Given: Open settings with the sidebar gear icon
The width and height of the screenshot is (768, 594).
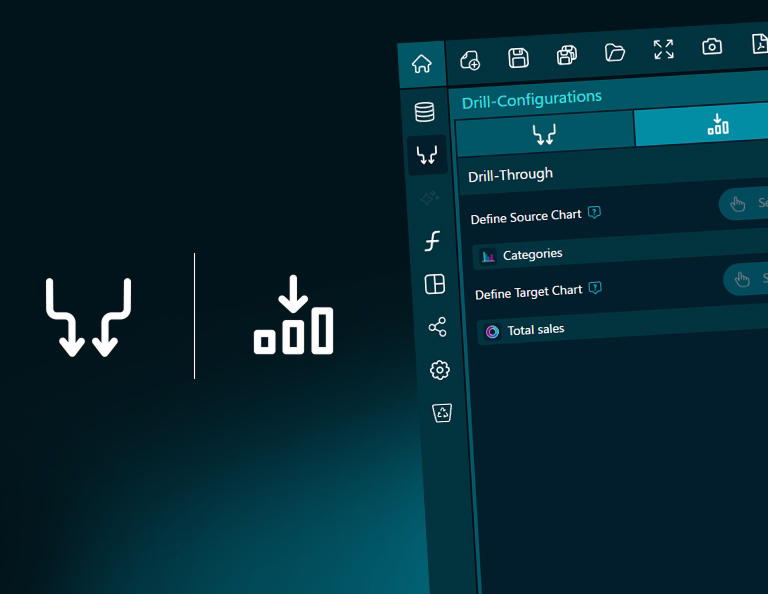Looking at the screenshot, I should [x=439, y=370].
